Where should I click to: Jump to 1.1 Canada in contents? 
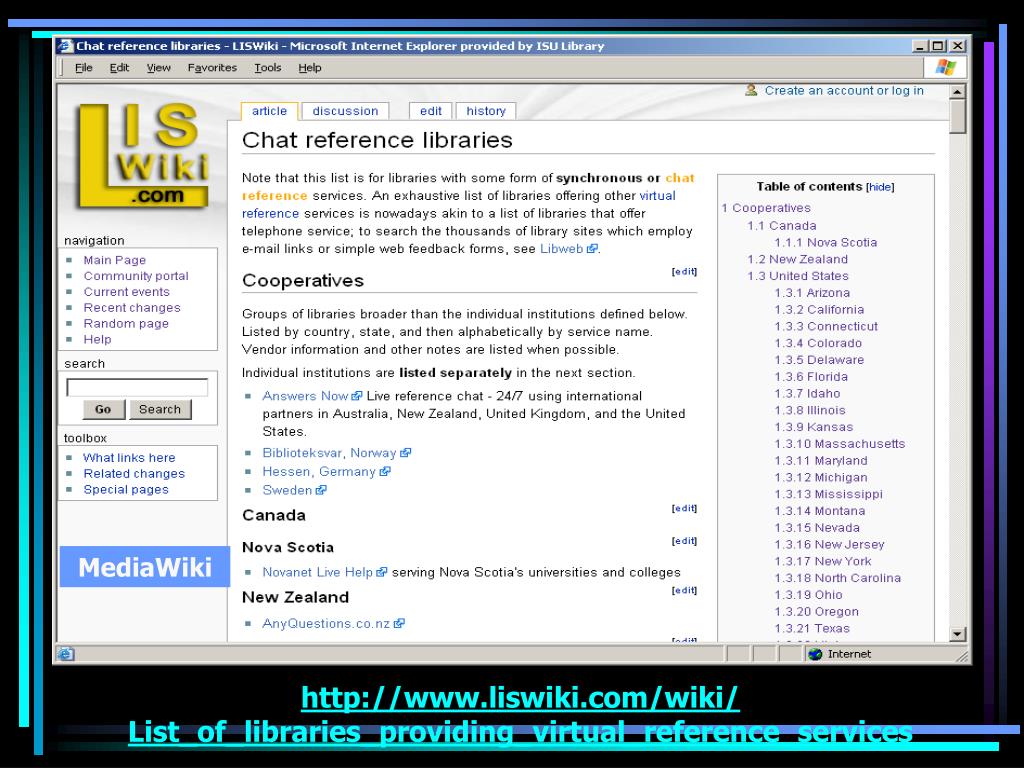coord(782,226)
